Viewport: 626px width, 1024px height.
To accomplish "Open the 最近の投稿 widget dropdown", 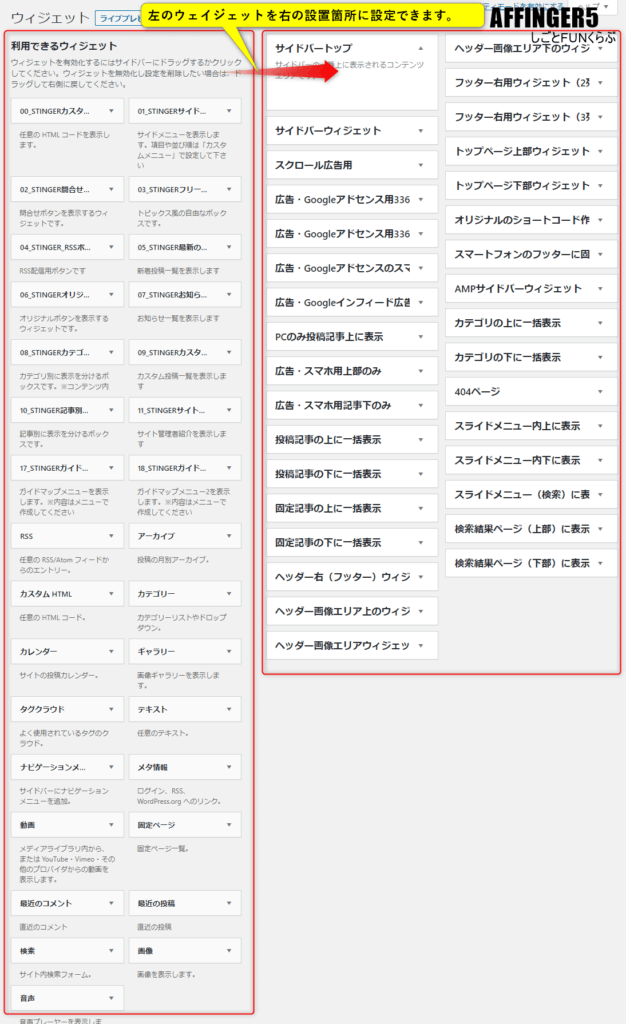I will click(229, 903).
